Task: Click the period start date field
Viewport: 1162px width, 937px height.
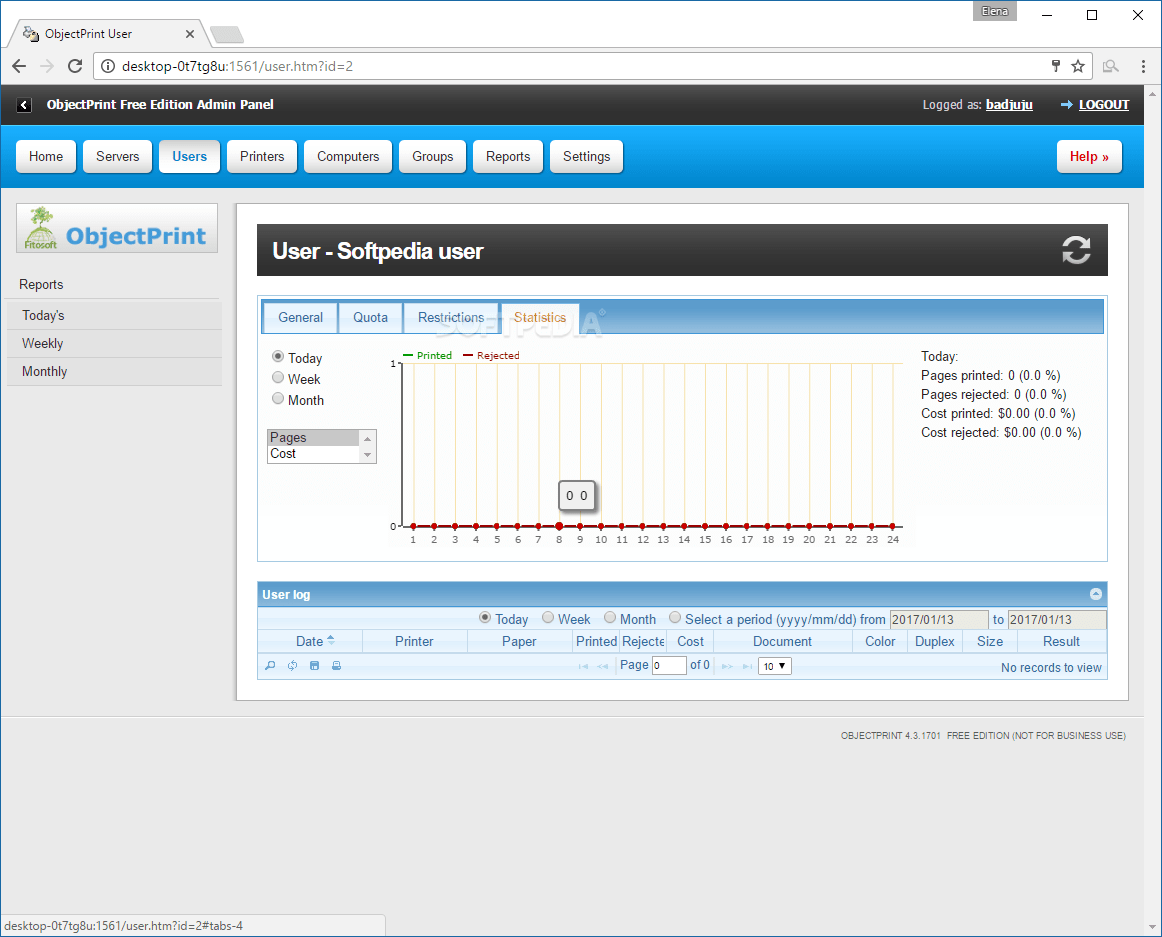Action: pyautogui.click(x=939, y=619)
